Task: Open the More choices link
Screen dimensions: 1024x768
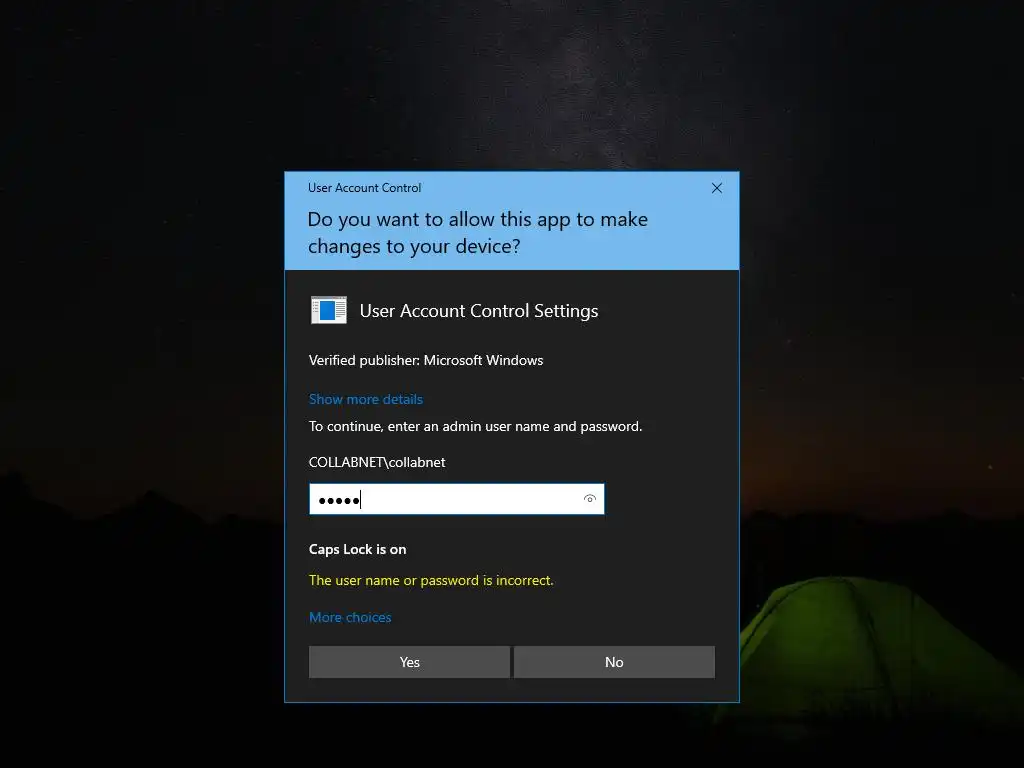Action: click(x=350, y=617)
